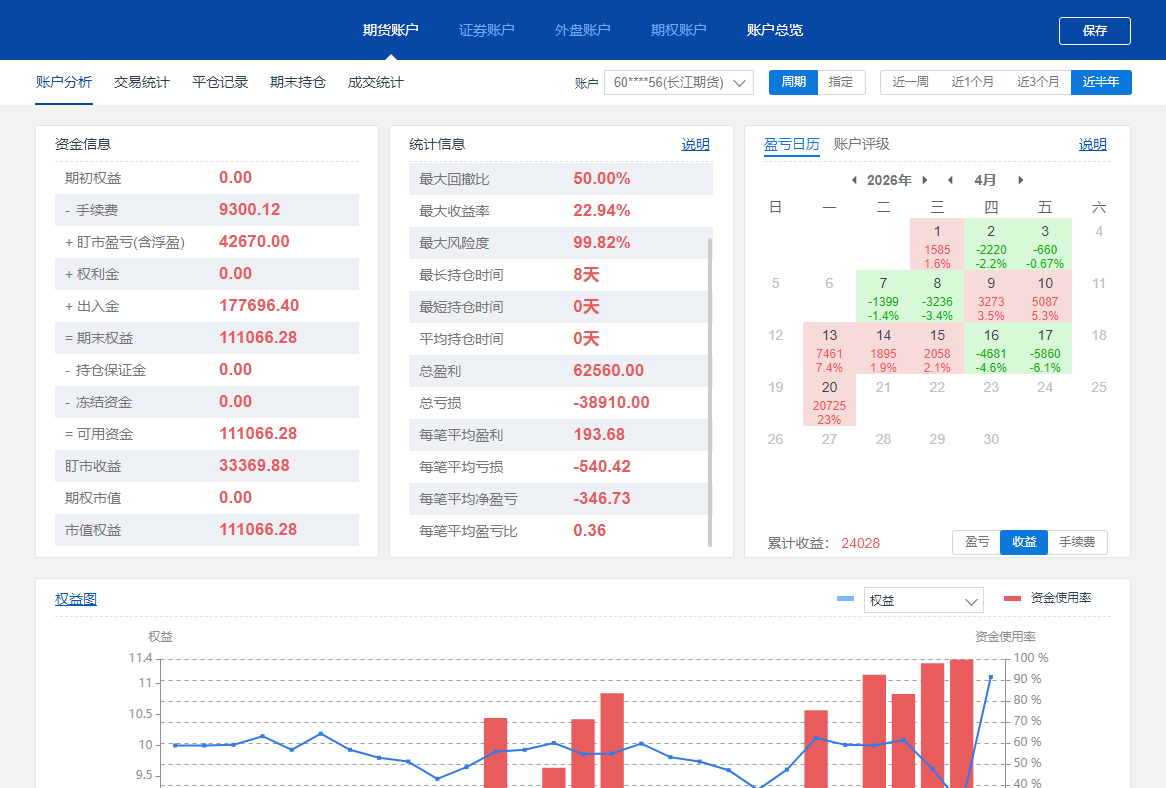Click 总亏损 value -38910.00
Screen dimensions: 1166x788
pyautogui.click(x=611, y=402)
